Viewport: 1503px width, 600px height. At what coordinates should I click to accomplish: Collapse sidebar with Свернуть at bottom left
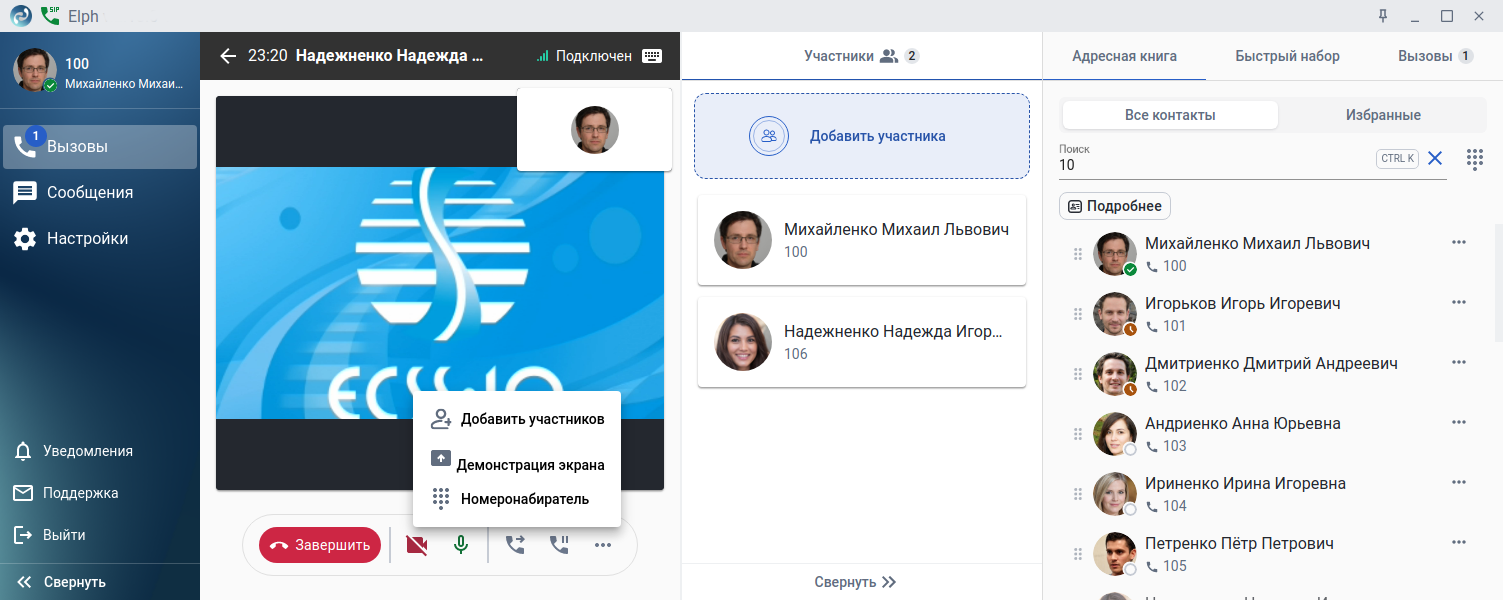[62, 582]
